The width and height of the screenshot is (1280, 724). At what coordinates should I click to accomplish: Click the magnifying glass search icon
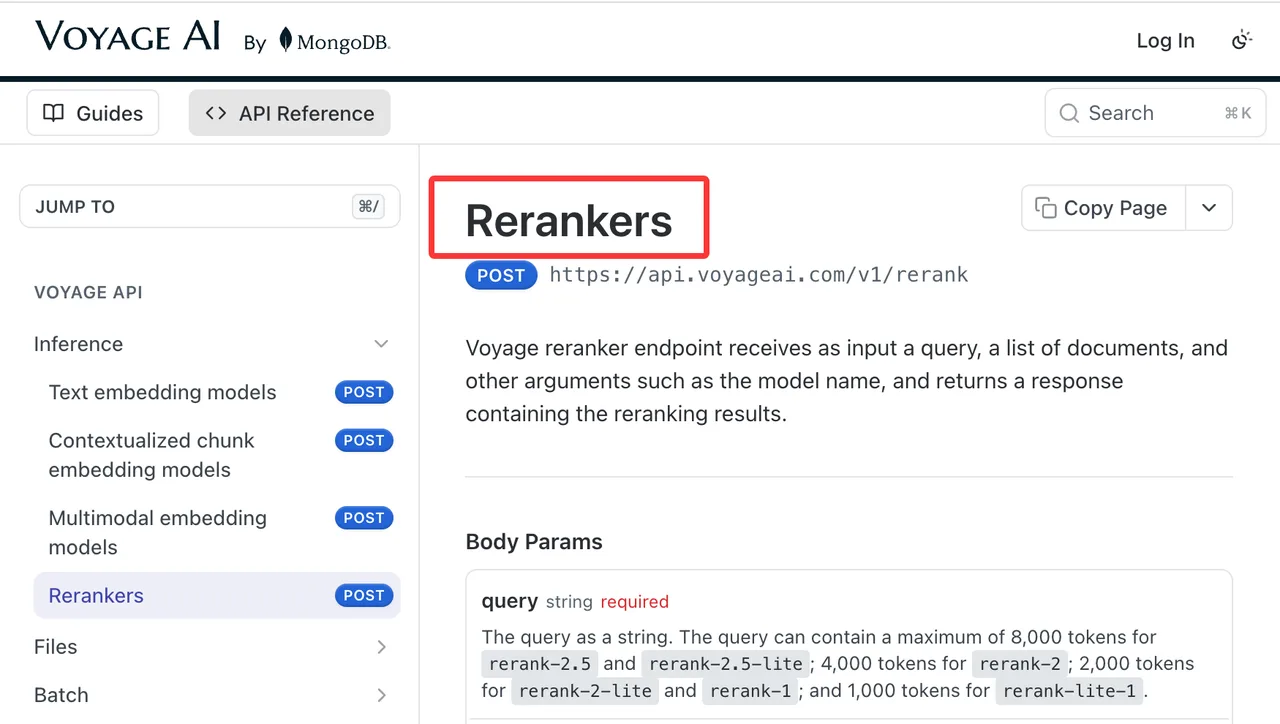[1069, 113]
